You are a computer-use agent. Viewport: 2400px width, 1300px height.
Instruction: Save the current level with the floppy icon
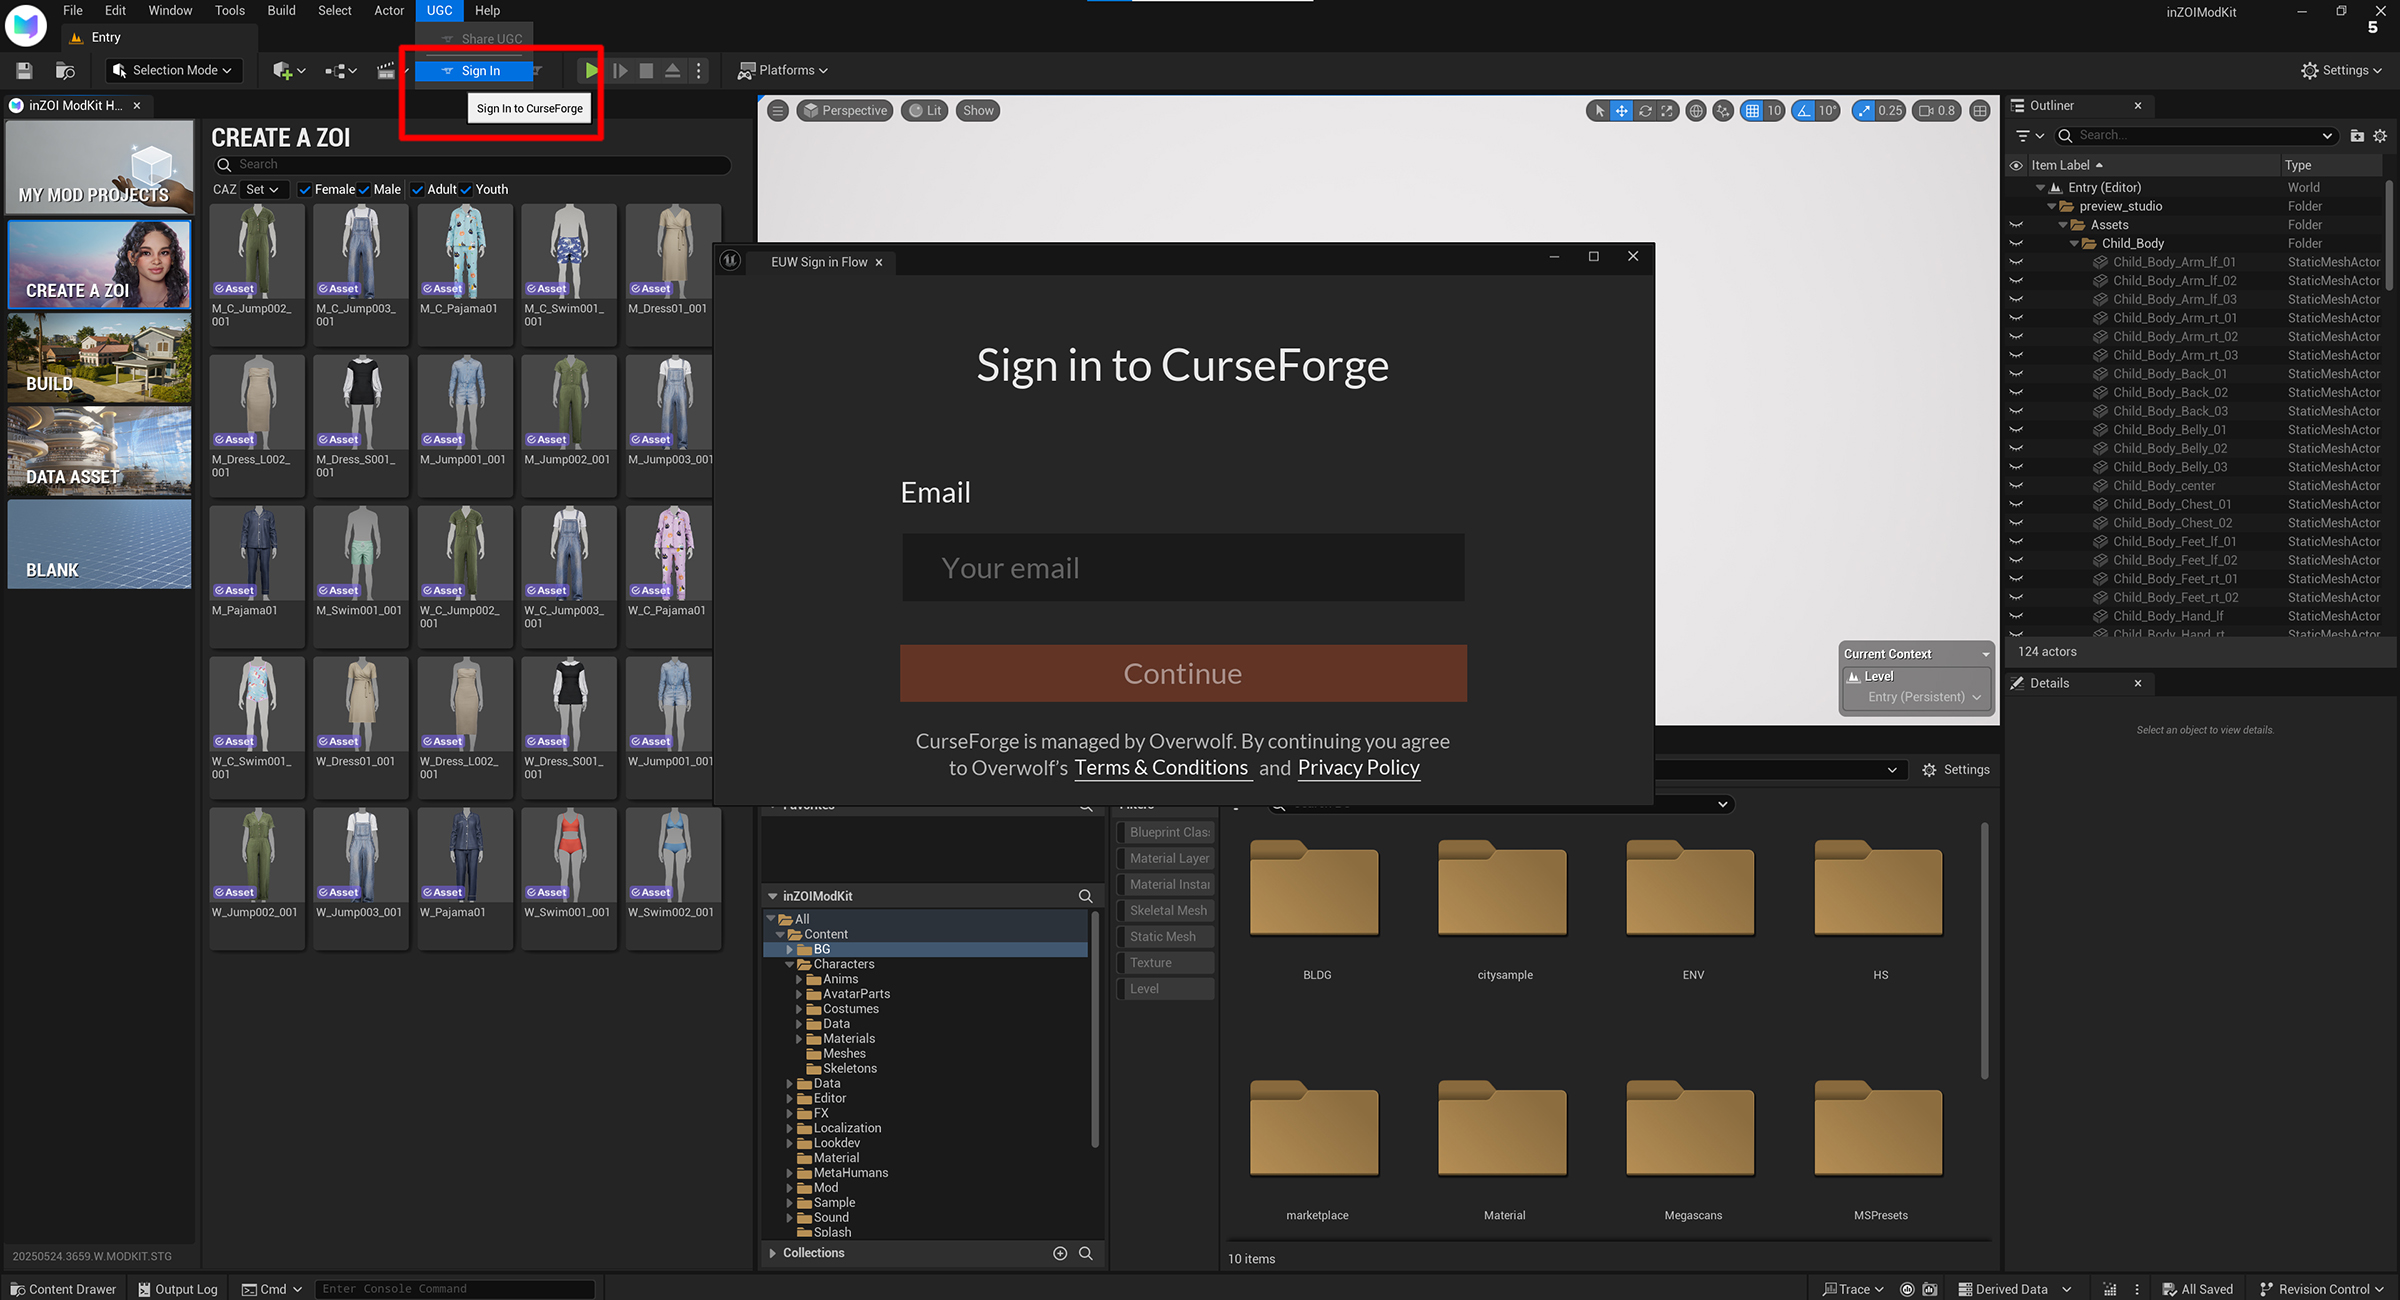[24, 70]
